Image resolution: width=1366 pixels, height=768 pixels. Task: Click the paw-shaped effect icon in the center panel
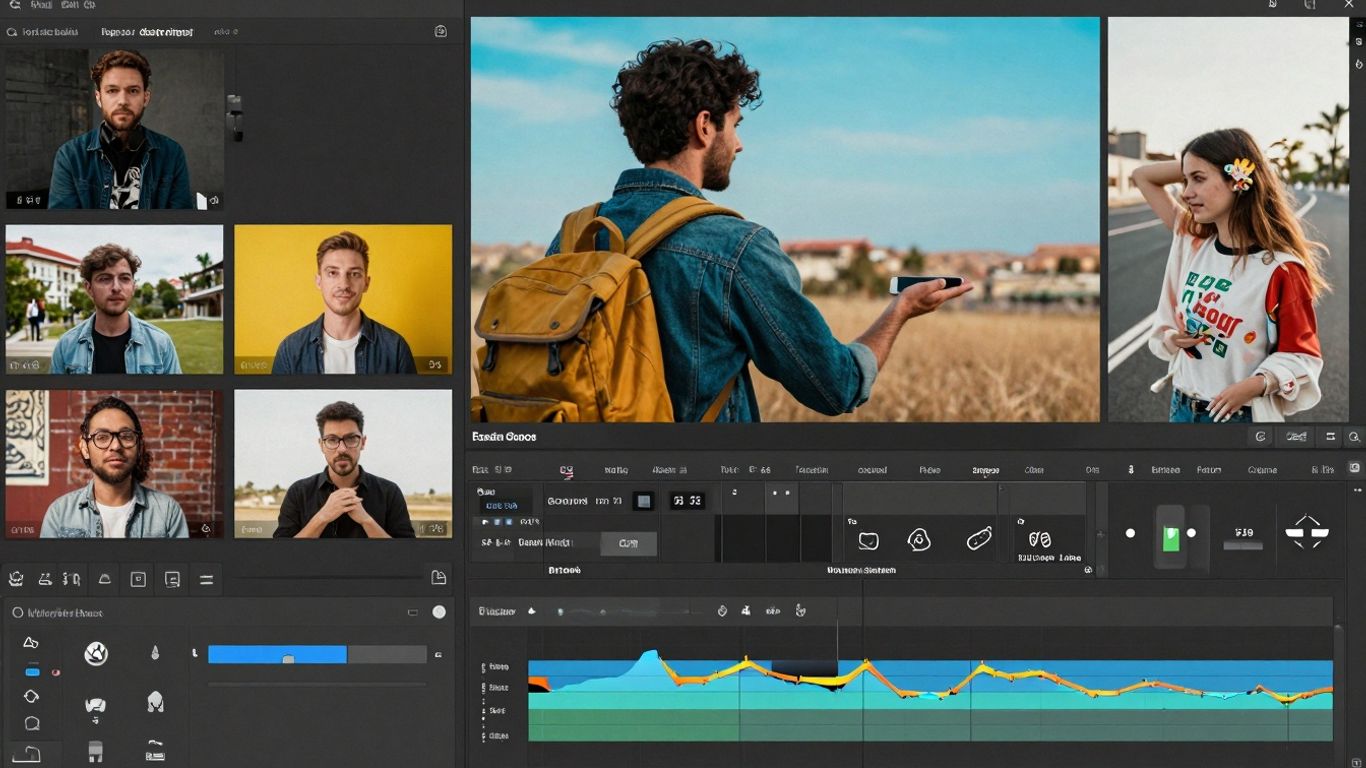918,540
